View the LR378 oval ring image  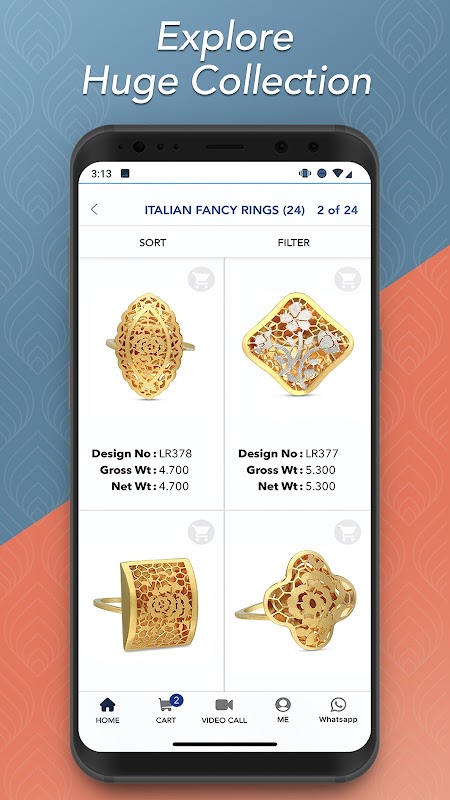click(x=149, y=346)
